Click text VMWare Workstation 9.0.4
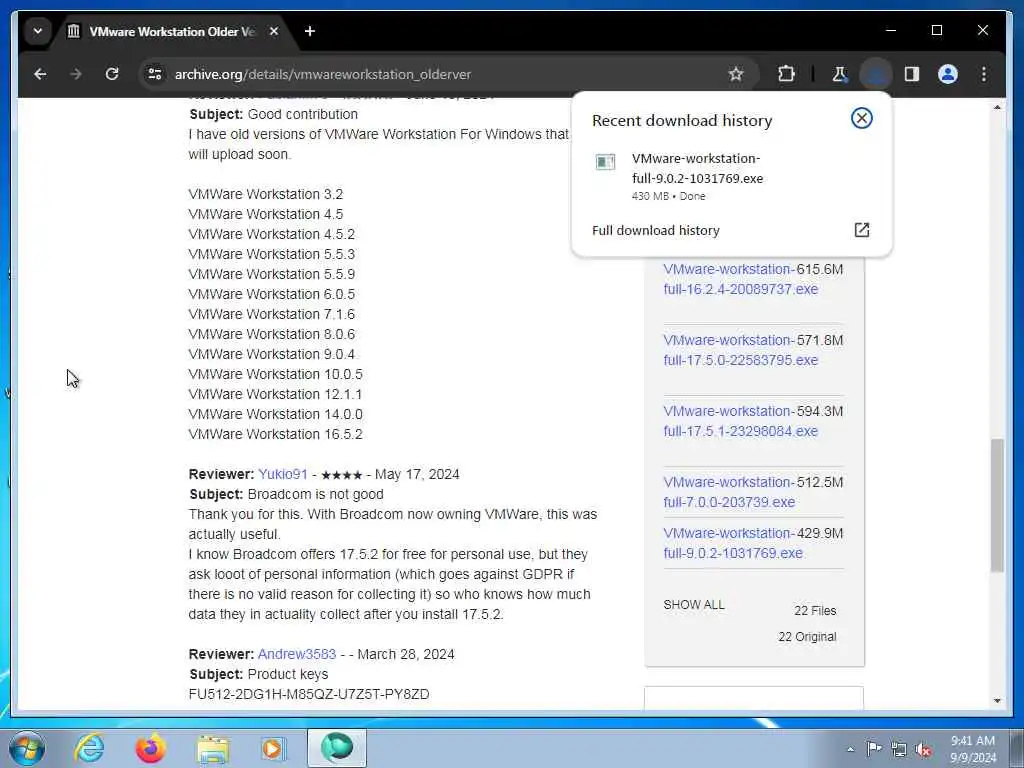The height and width of the screenshot is (768, 1024). pyautogui.click(x=272, y=354)
